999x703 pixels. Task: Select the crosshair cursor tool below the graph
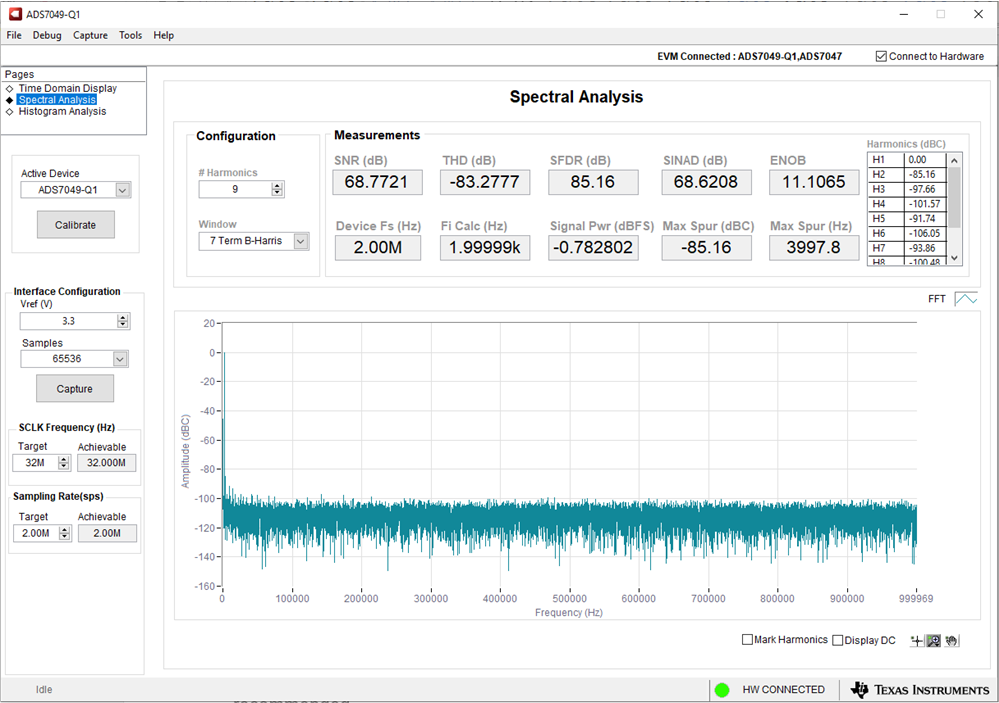pos(917,640)
